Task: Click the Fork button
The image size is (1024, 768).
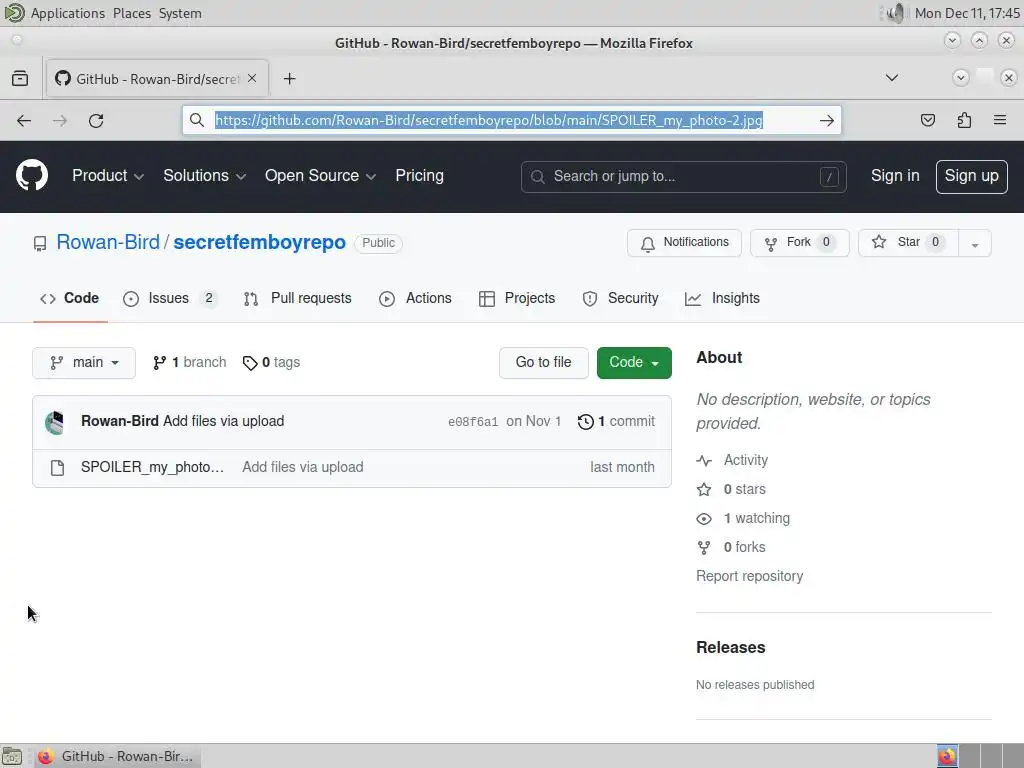Action: [799, 243]
